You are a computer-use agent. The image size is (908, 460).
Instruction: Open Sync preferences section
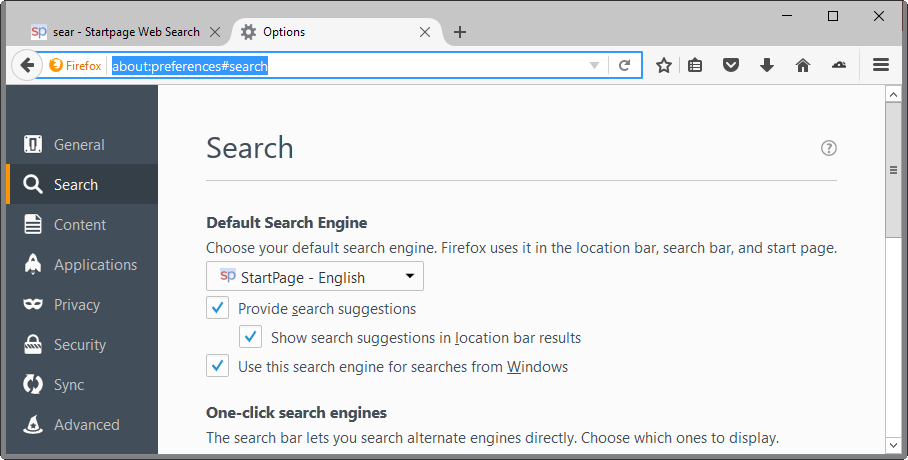82,384
